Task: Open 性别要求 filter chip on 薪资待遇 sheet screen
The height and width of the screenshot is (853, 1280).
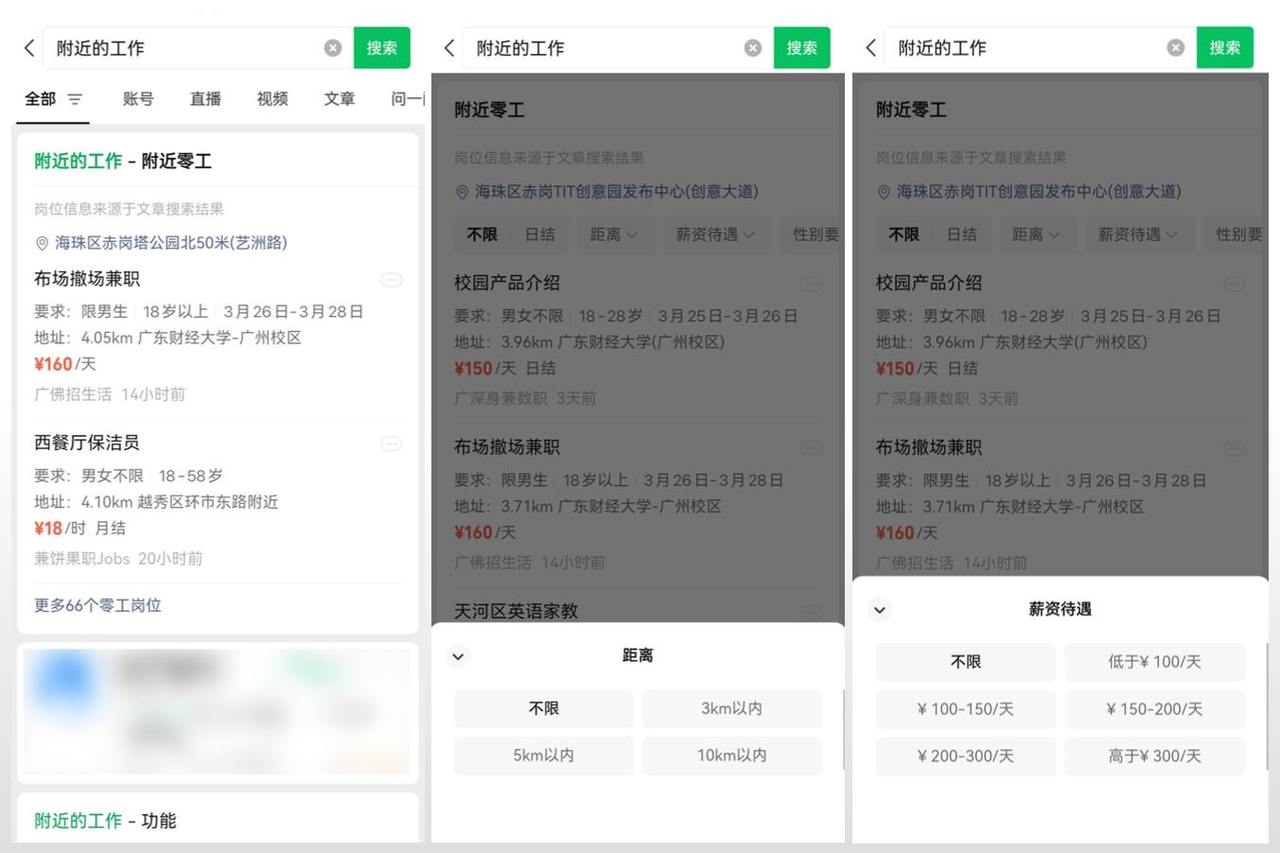Action: pos(1236,234)
